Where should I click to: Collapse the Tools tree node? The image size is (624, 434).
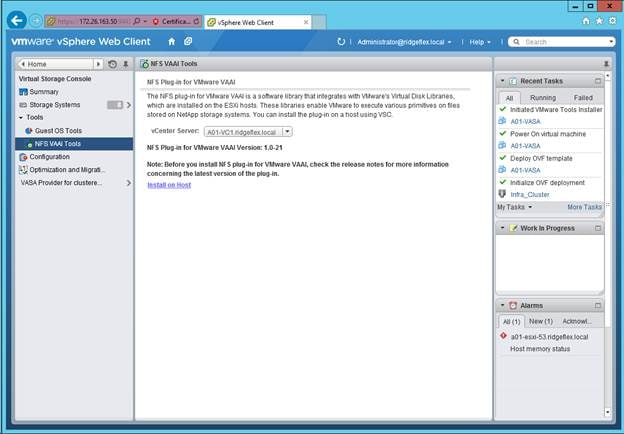click(x=21, y=118)
